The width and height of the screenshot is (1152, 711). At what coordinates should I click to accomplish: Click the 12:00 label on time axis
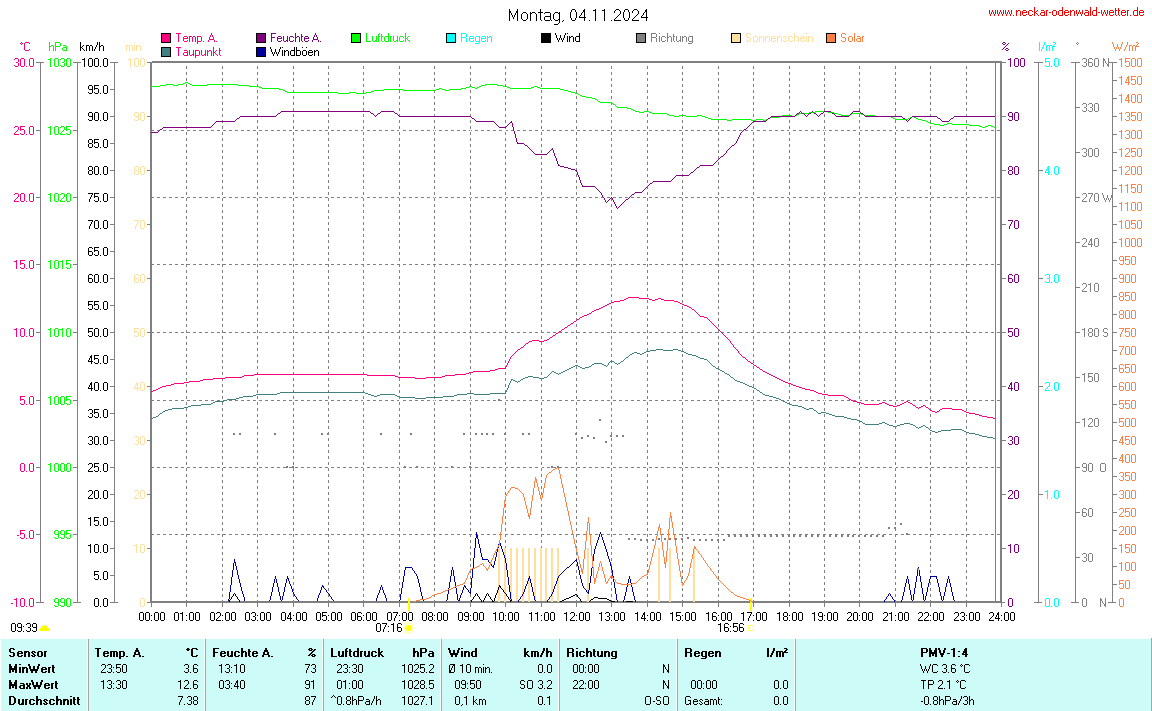tap(577, 614)
